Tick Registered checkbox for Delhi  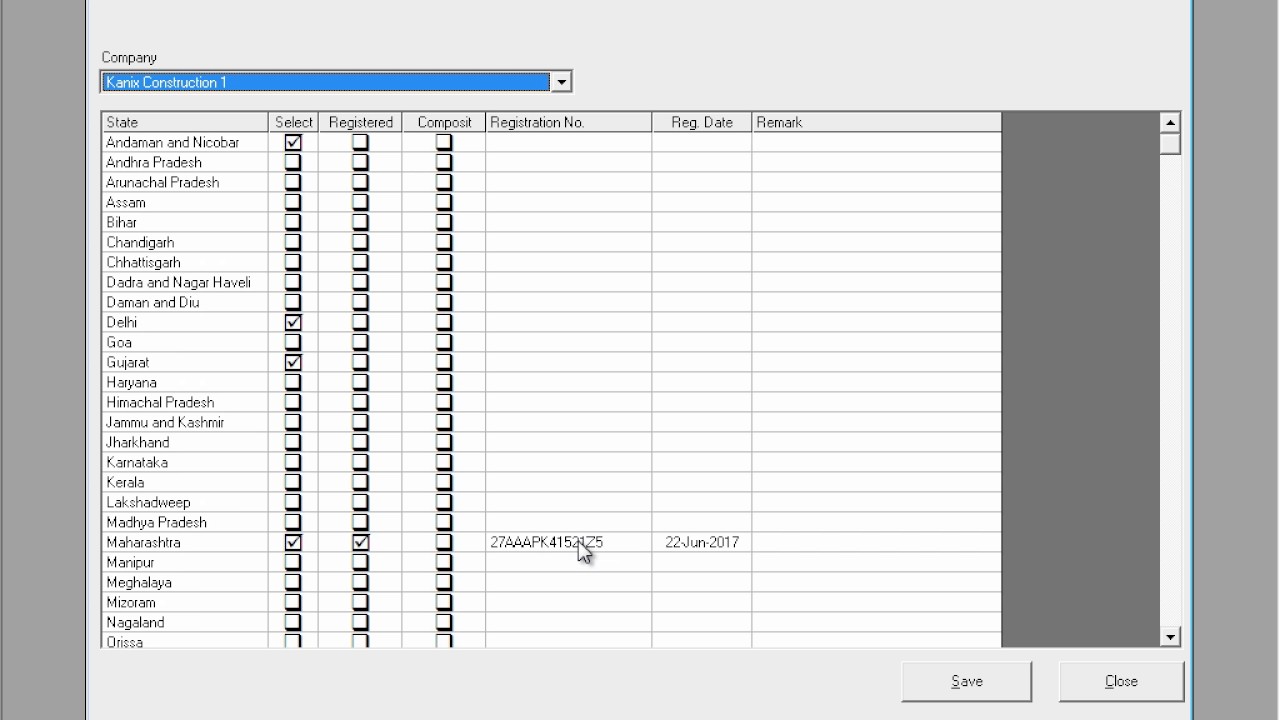click(x=360, y=322)
